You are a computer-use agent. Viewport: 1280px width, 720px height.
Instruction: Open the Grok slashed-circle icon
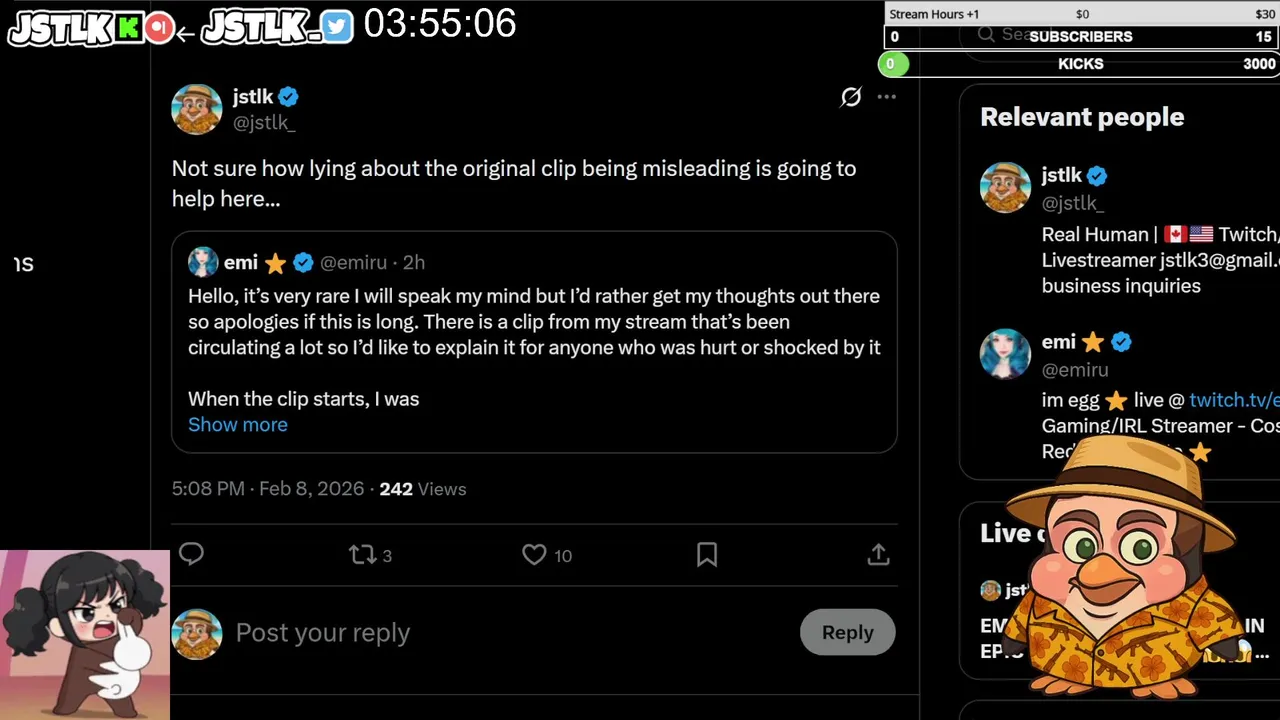tap(850, 97)
